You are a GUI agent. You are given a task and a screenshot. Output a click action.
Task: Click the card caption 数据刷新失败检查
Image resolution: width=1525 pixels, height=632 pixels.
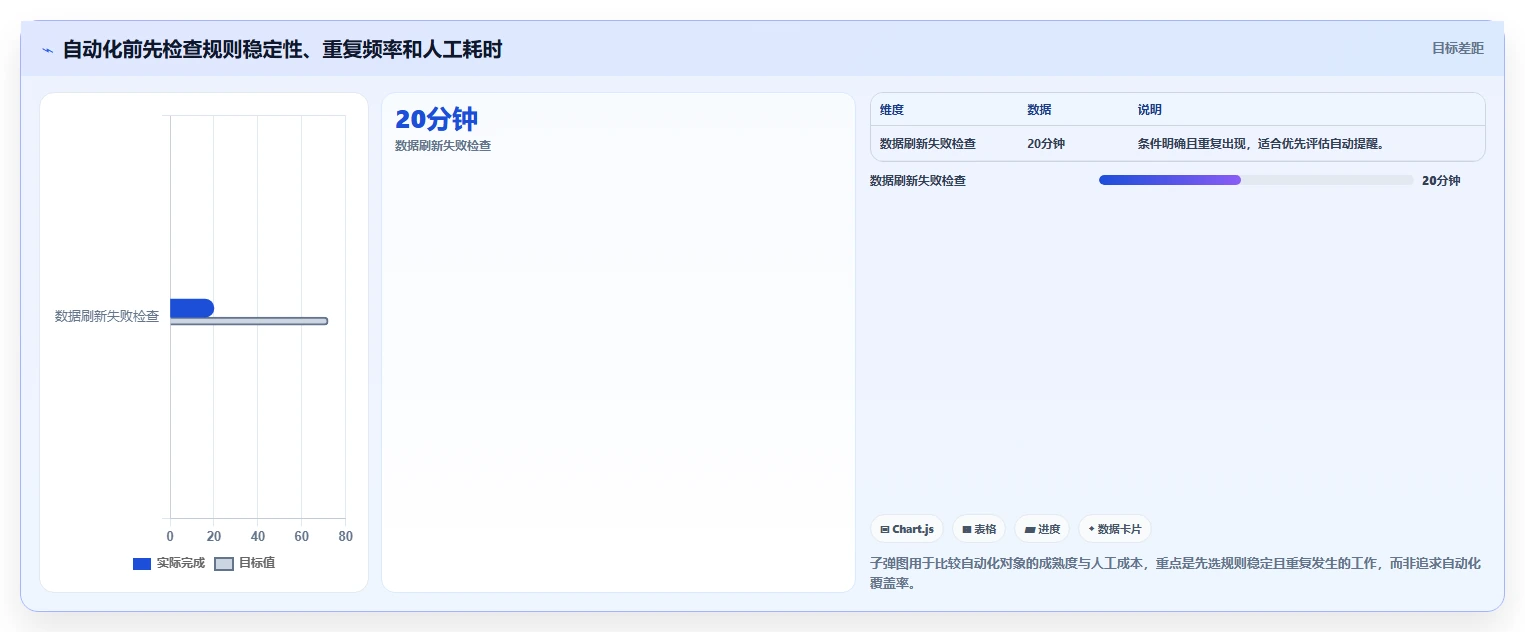443,146
